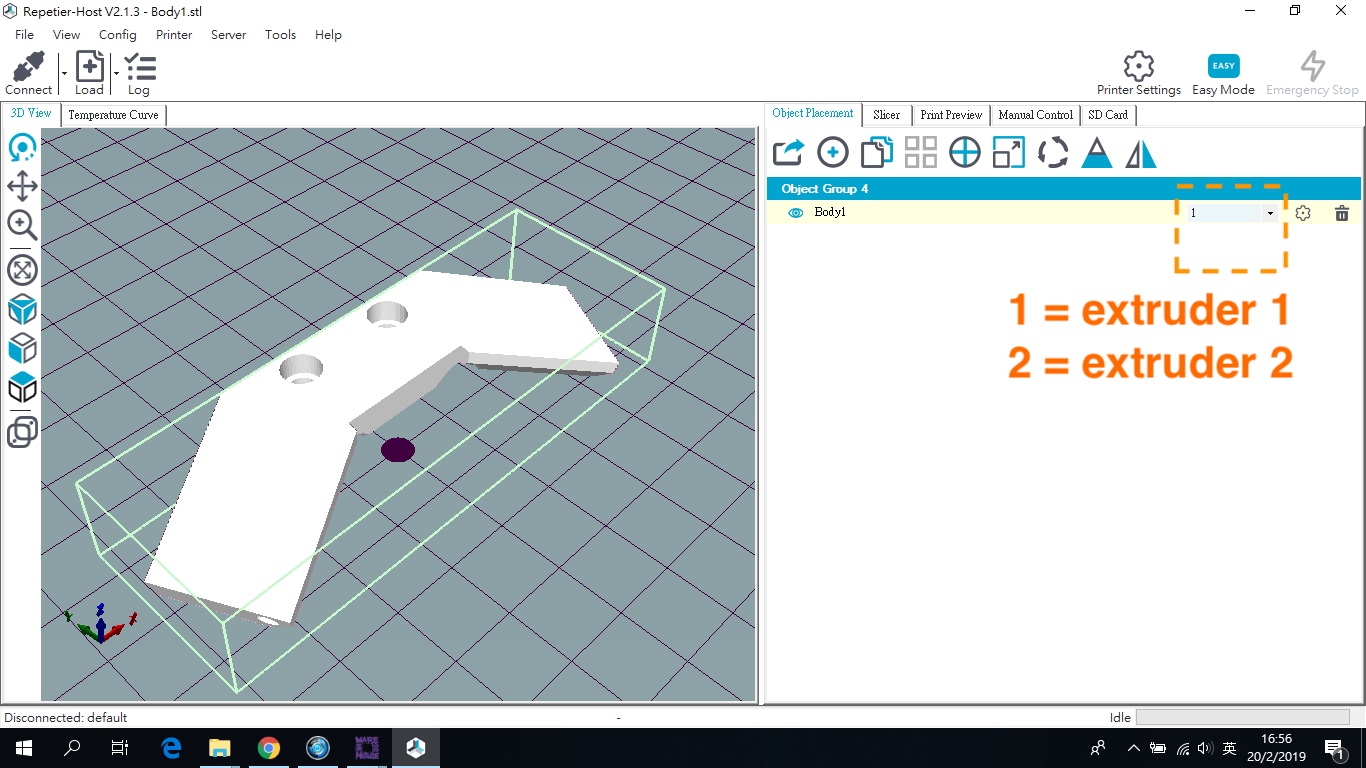Click the Mirror Object icon
Image resolution: width=1366 pixels, height=768 pixels.
point(1141,153)
